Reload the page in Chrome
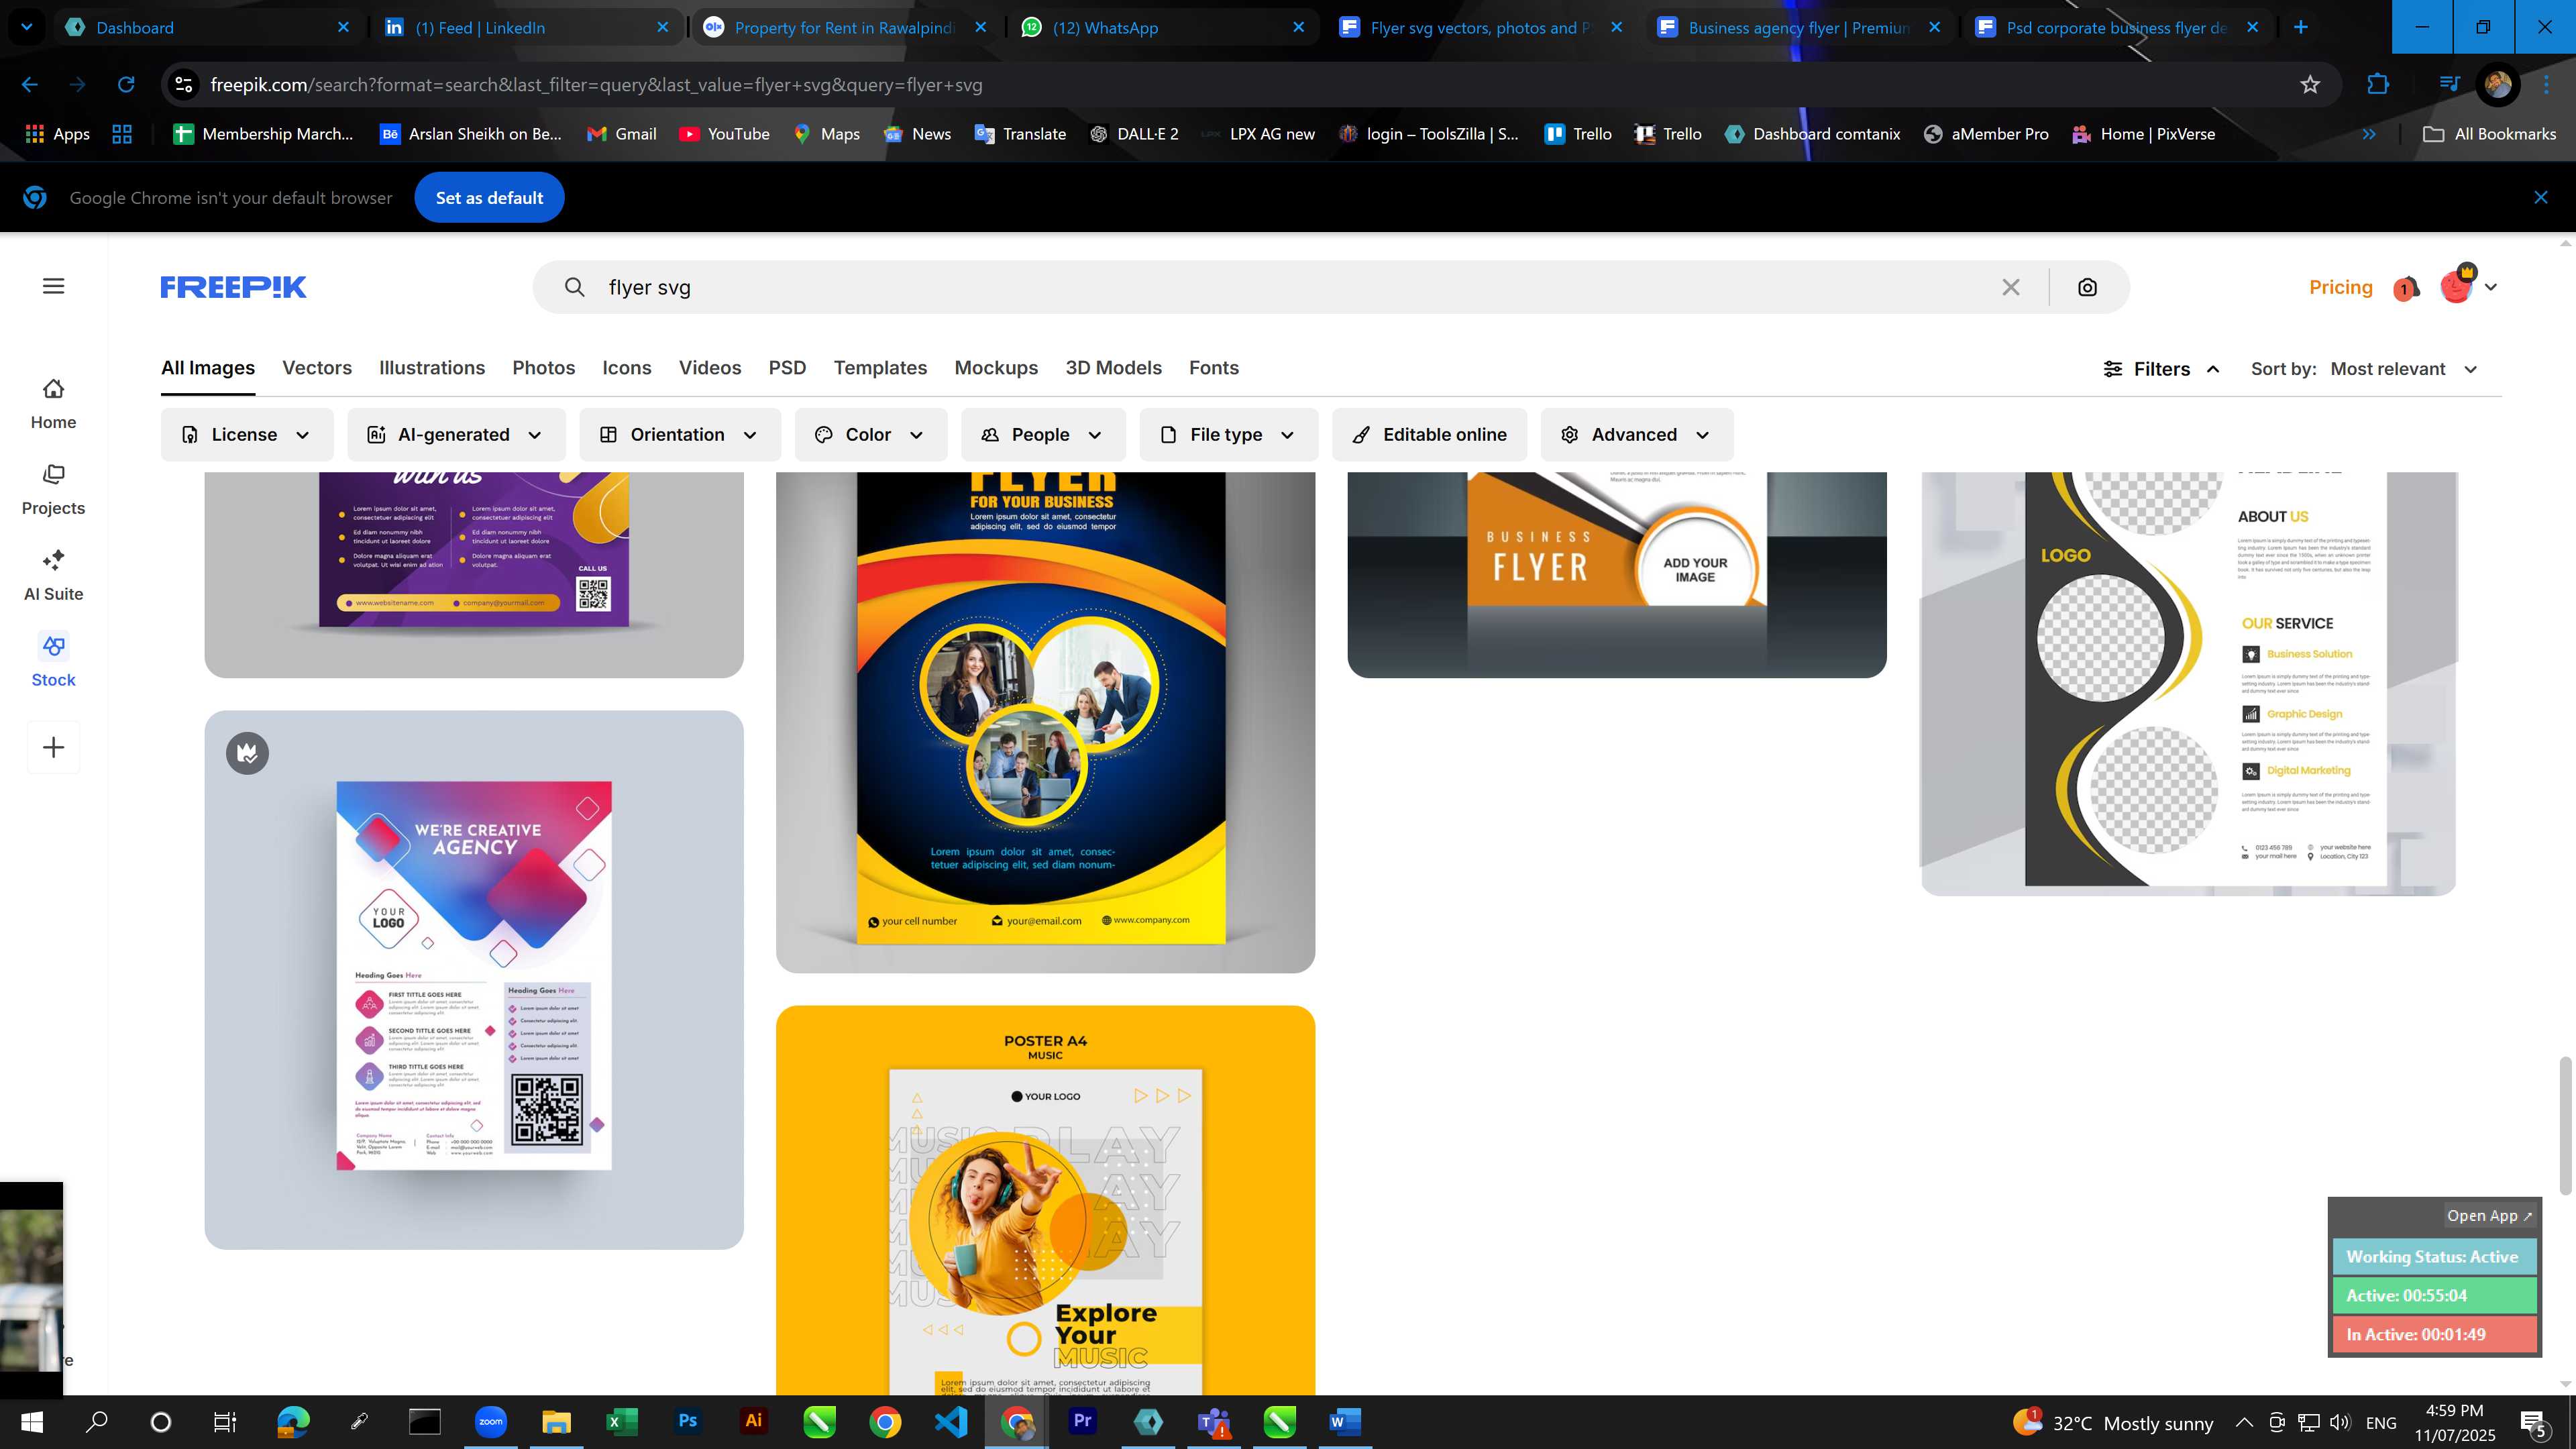The height and width of the screenshot is (1449, 2576). [126, 85]
